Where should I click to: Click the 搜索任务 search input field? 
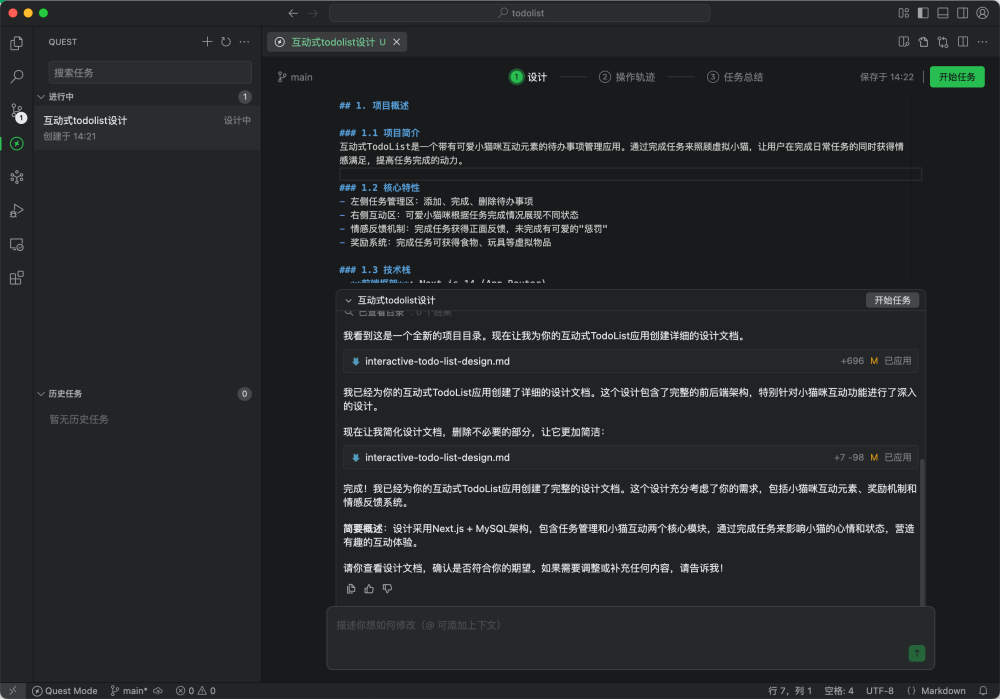tap(149, 72)
